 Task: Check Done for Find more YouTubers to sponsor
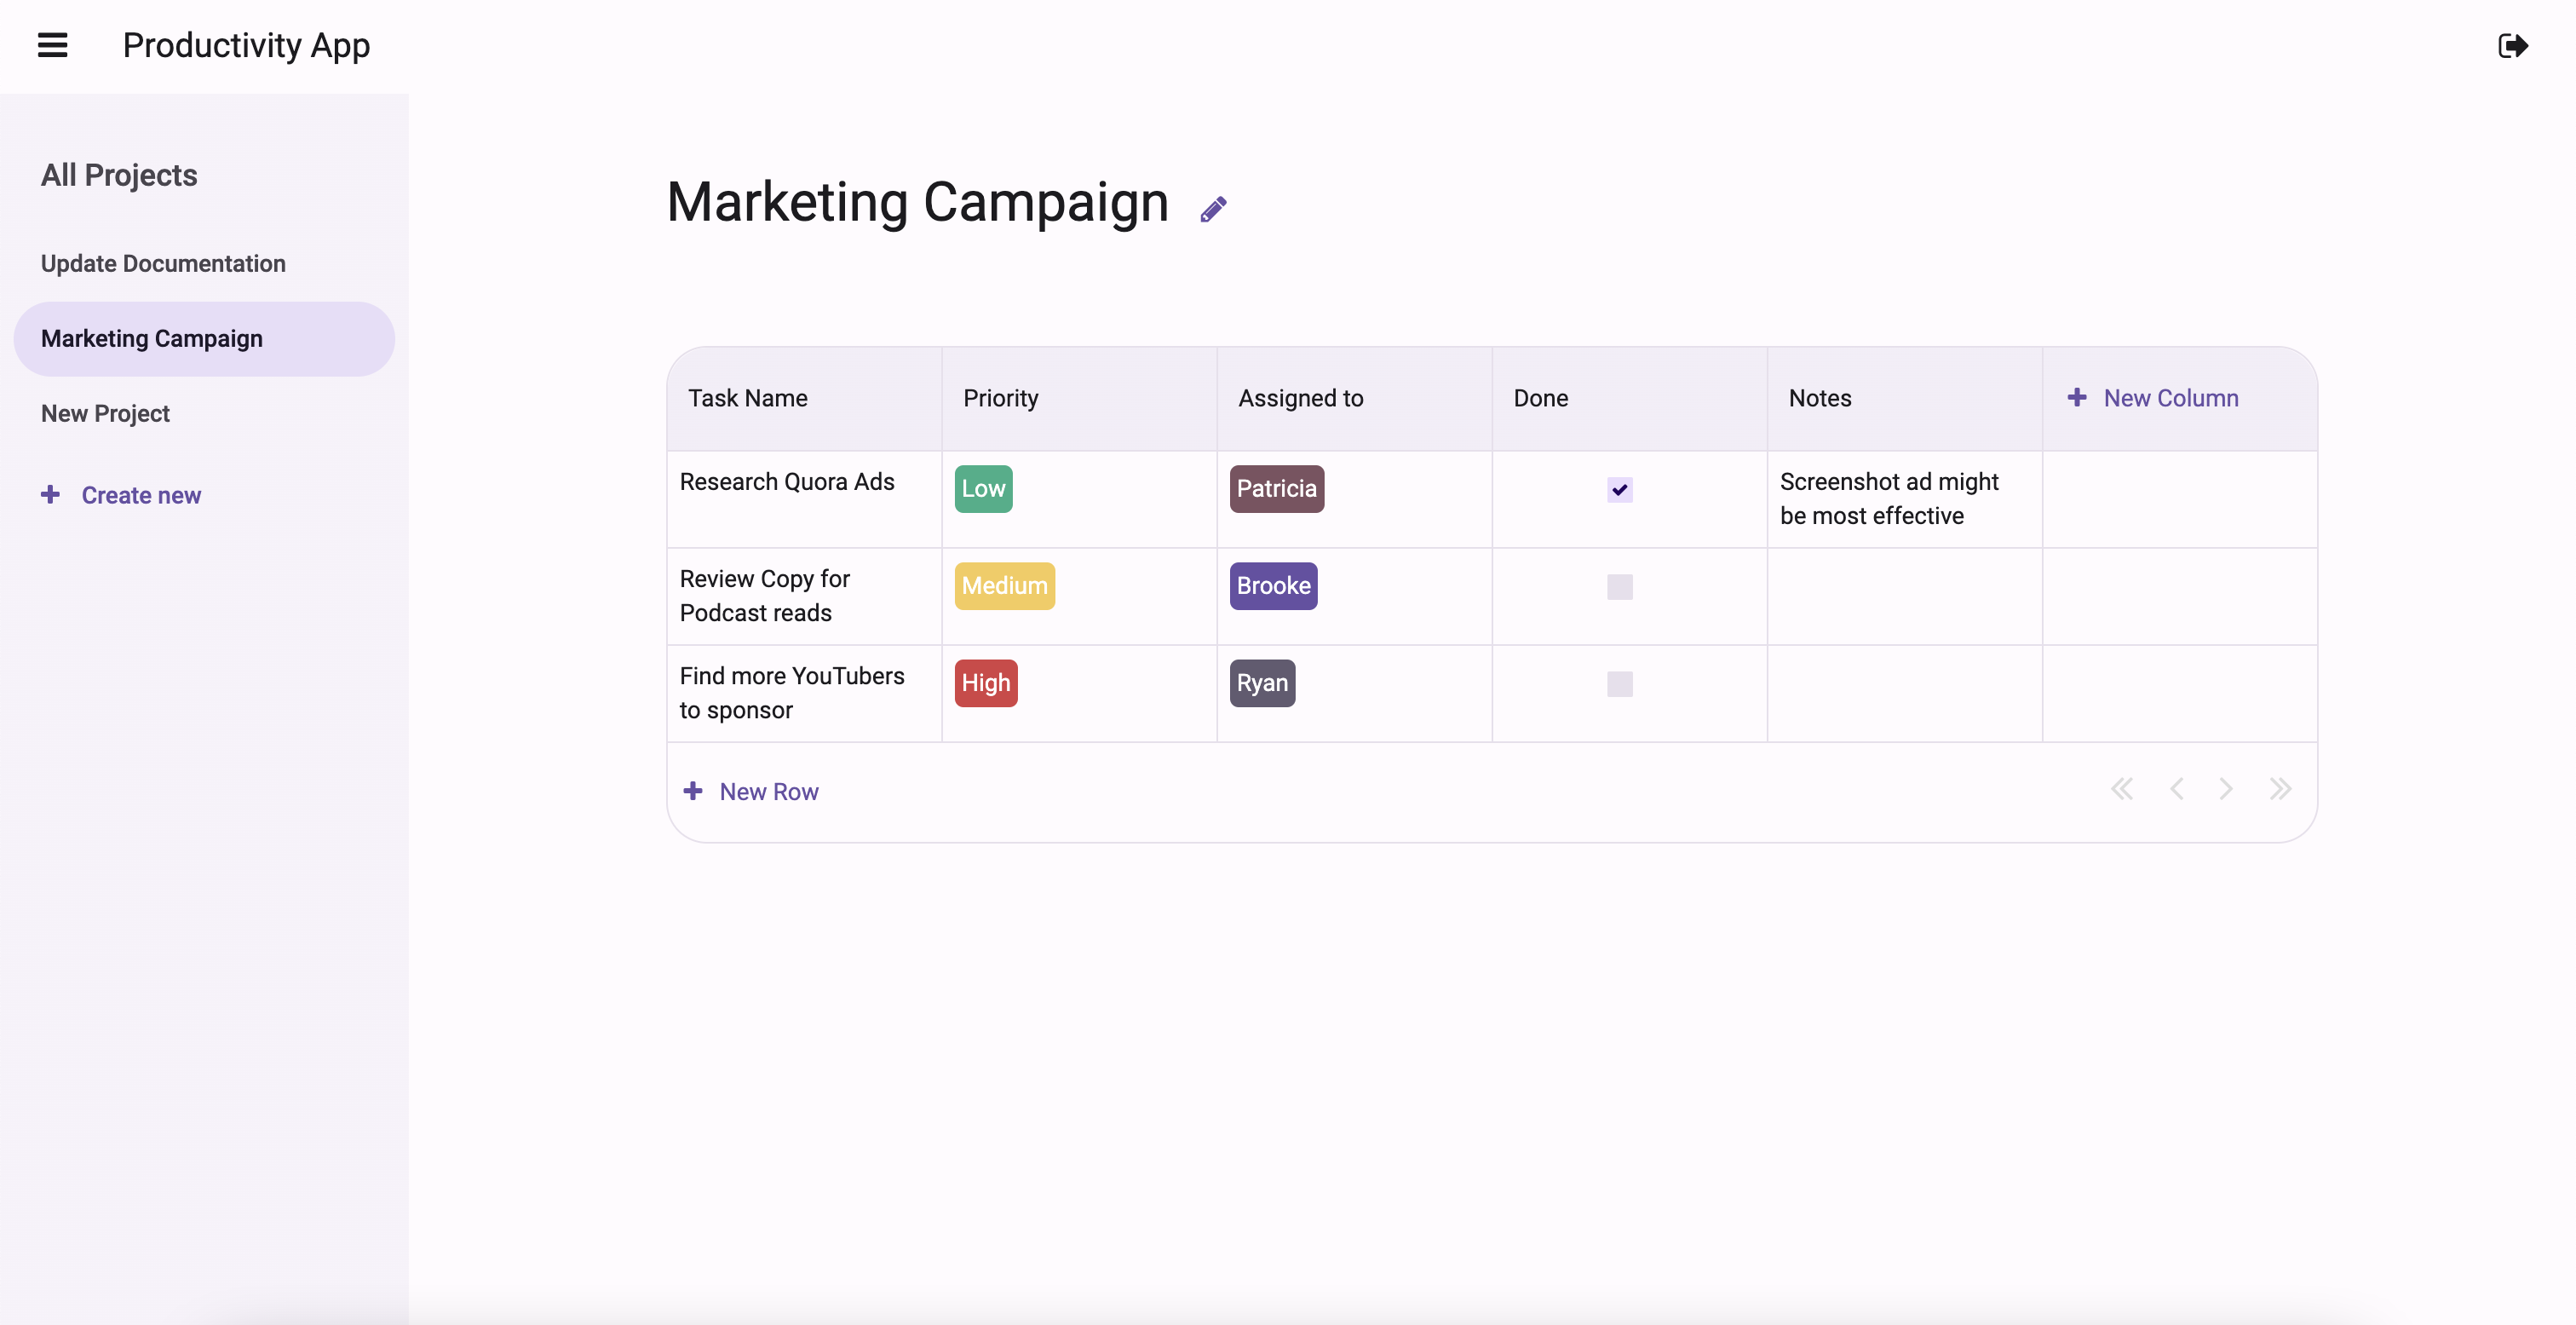click(1619, 684)
